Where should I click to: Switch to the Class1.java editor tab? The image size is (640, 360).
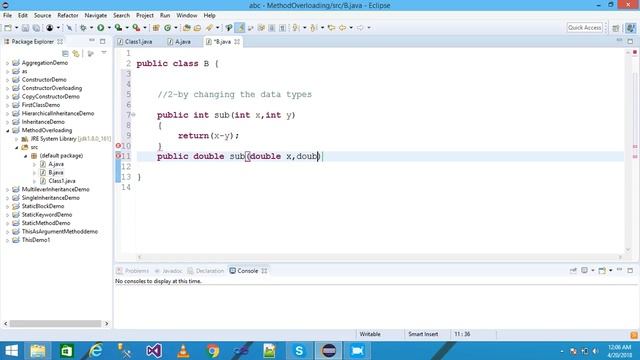(135, 42)
